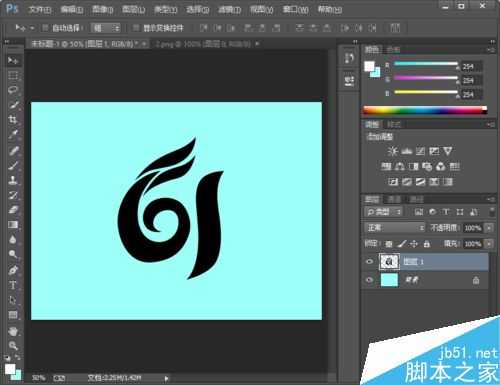Select the Lasso tool
500x385 pixels.
point(13,90)
